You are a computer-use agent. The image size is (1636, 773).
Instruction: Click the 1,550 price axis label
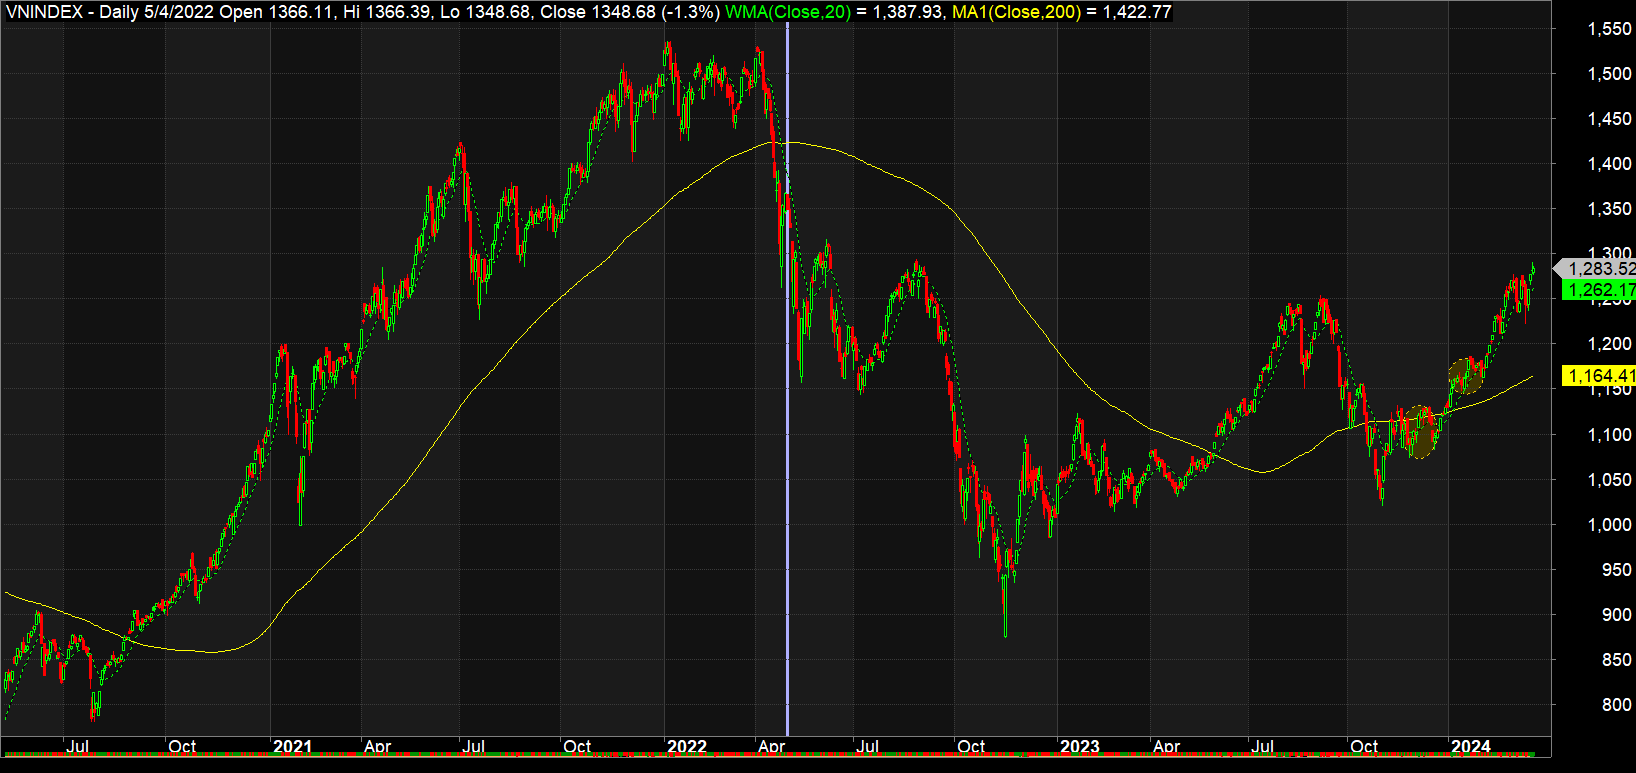coord(1610,29)
